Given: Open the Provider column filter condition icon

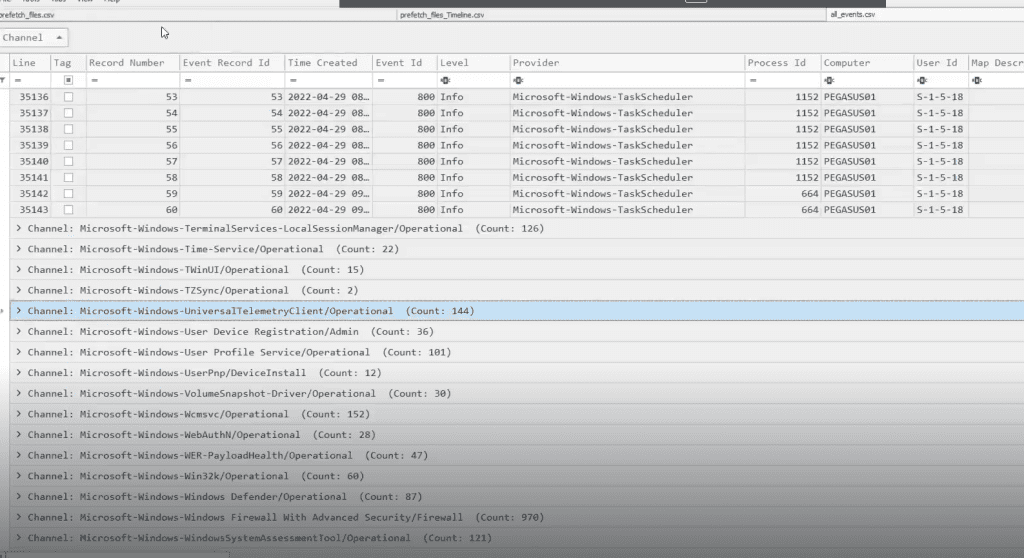Looking at the screenshot, I should [x=518, y=80].
